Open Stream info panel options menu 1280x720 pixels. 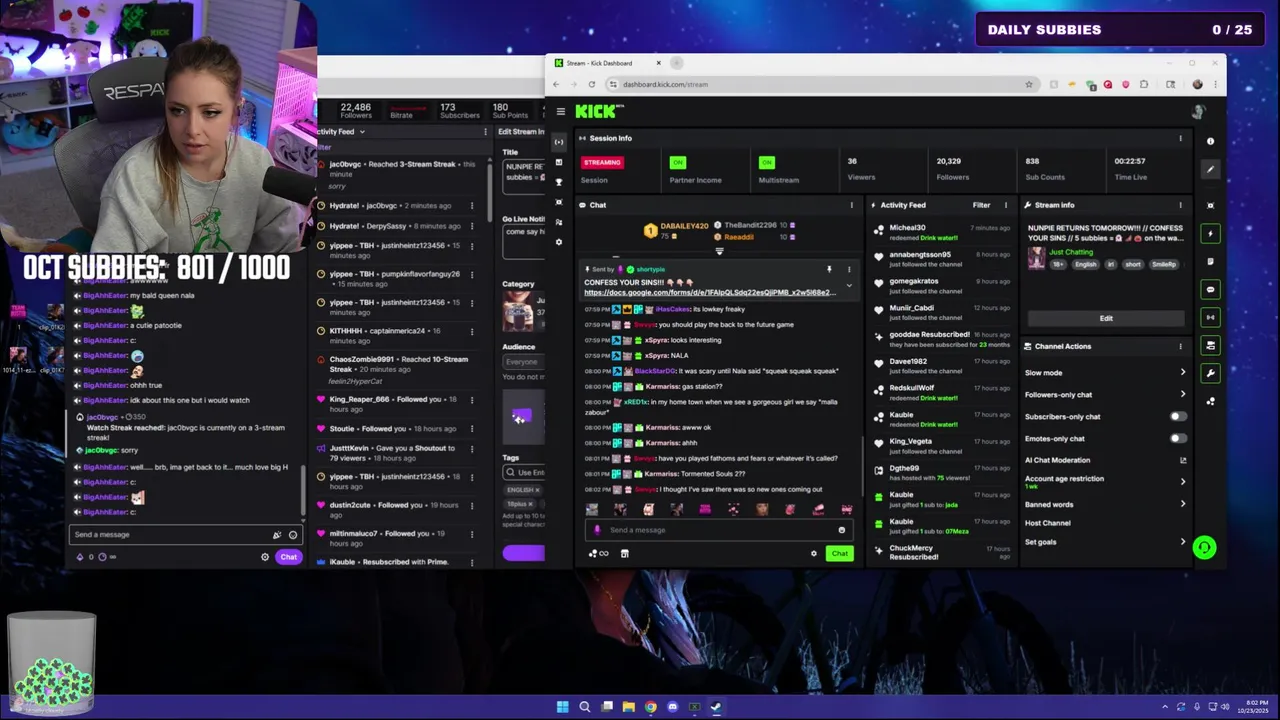coord(1180,205)
